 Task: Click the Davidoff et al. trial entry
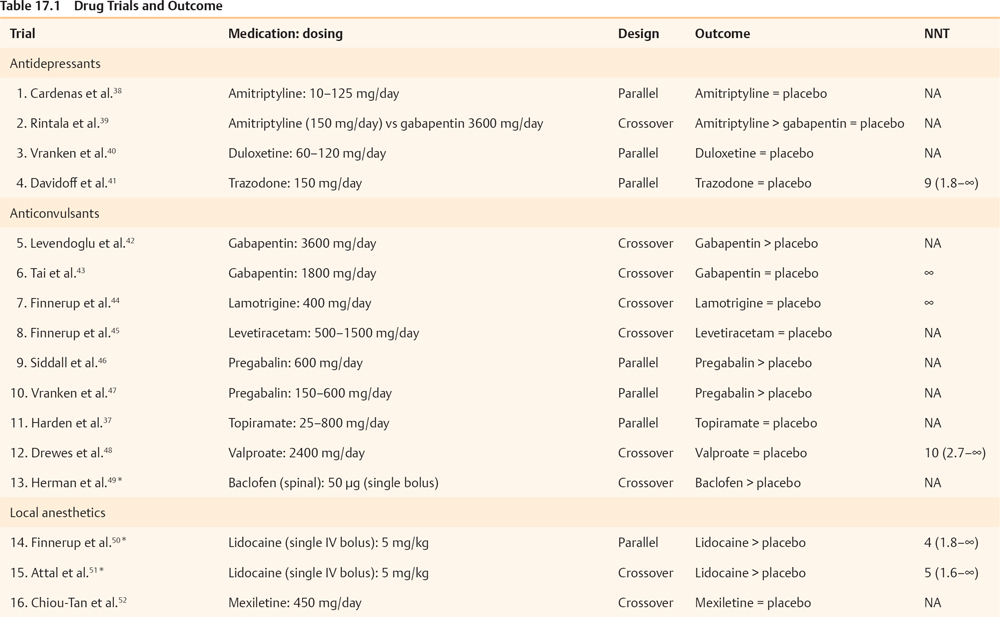(68, 184)
